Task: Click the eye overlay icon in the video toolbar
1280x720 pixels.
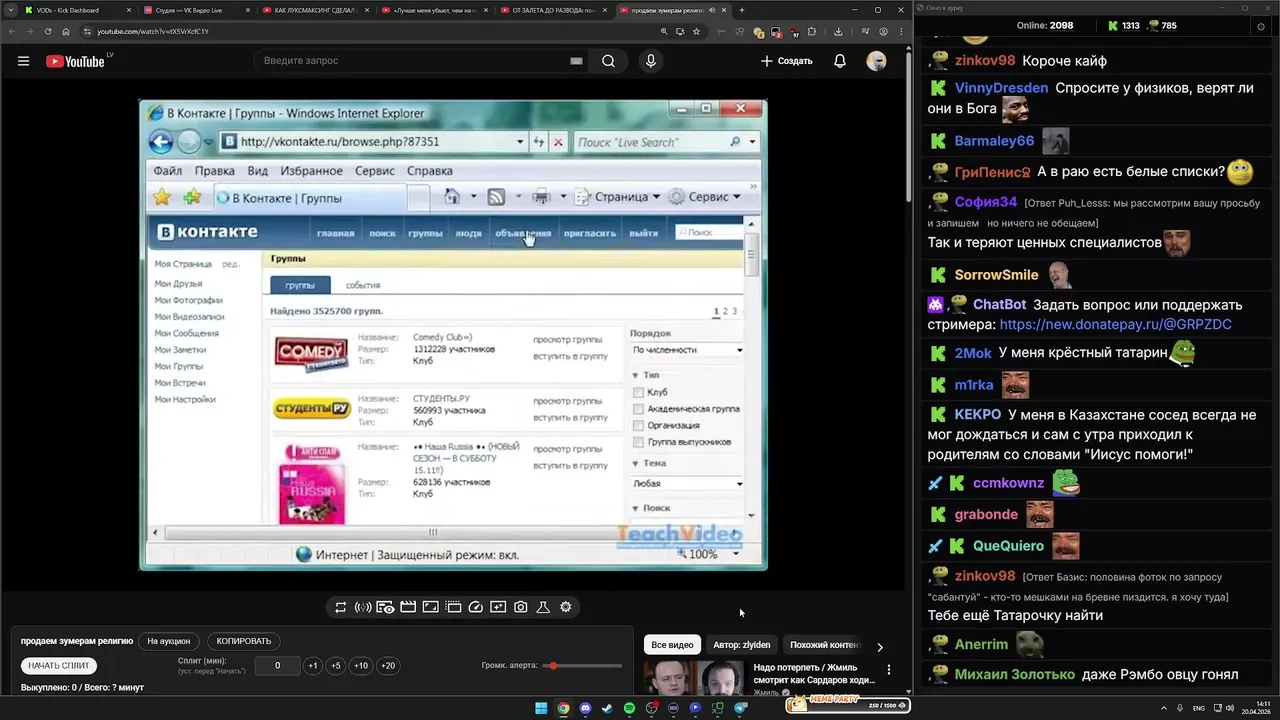Action: pos(385,607)
